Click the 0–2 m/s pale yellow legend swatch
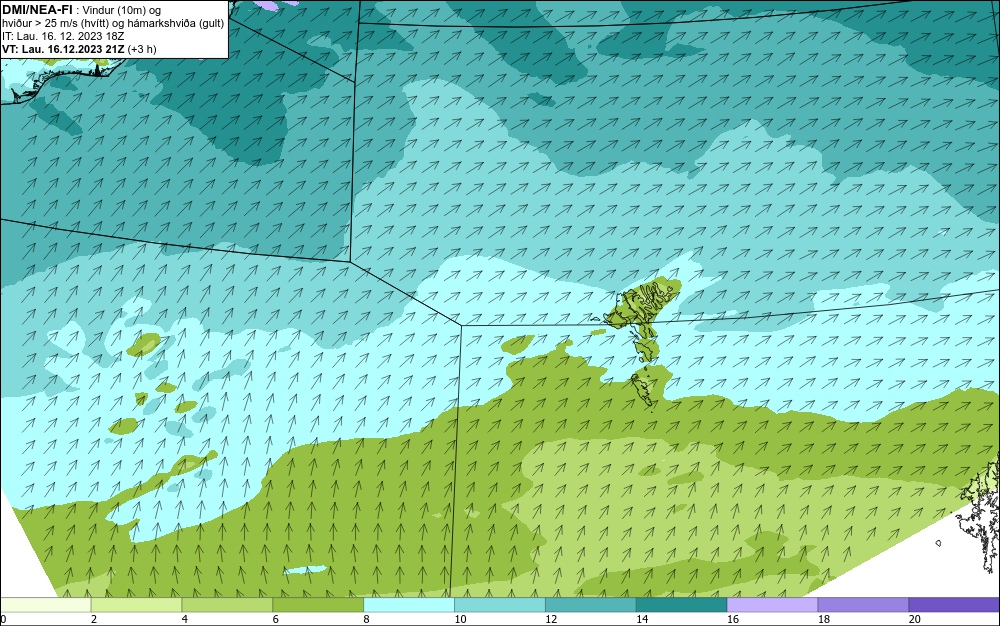 [x=46, y=605]
